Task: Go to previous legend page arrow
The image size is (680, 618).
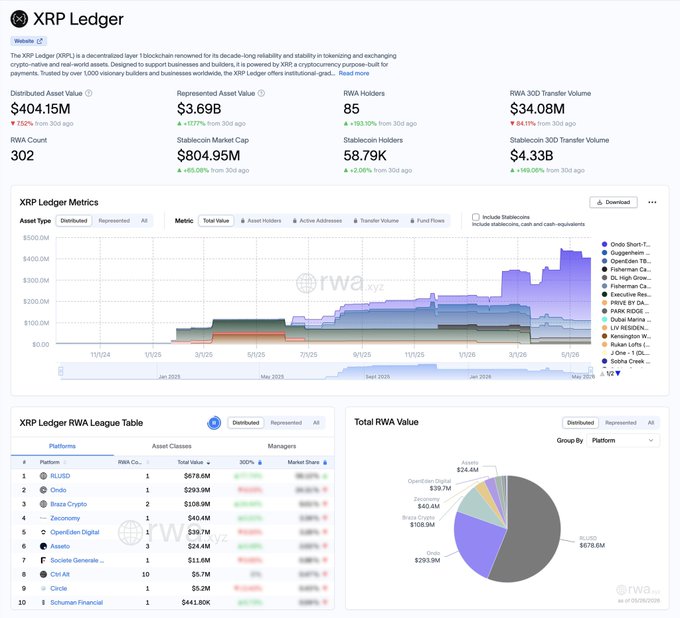Action: pos(602,373)
